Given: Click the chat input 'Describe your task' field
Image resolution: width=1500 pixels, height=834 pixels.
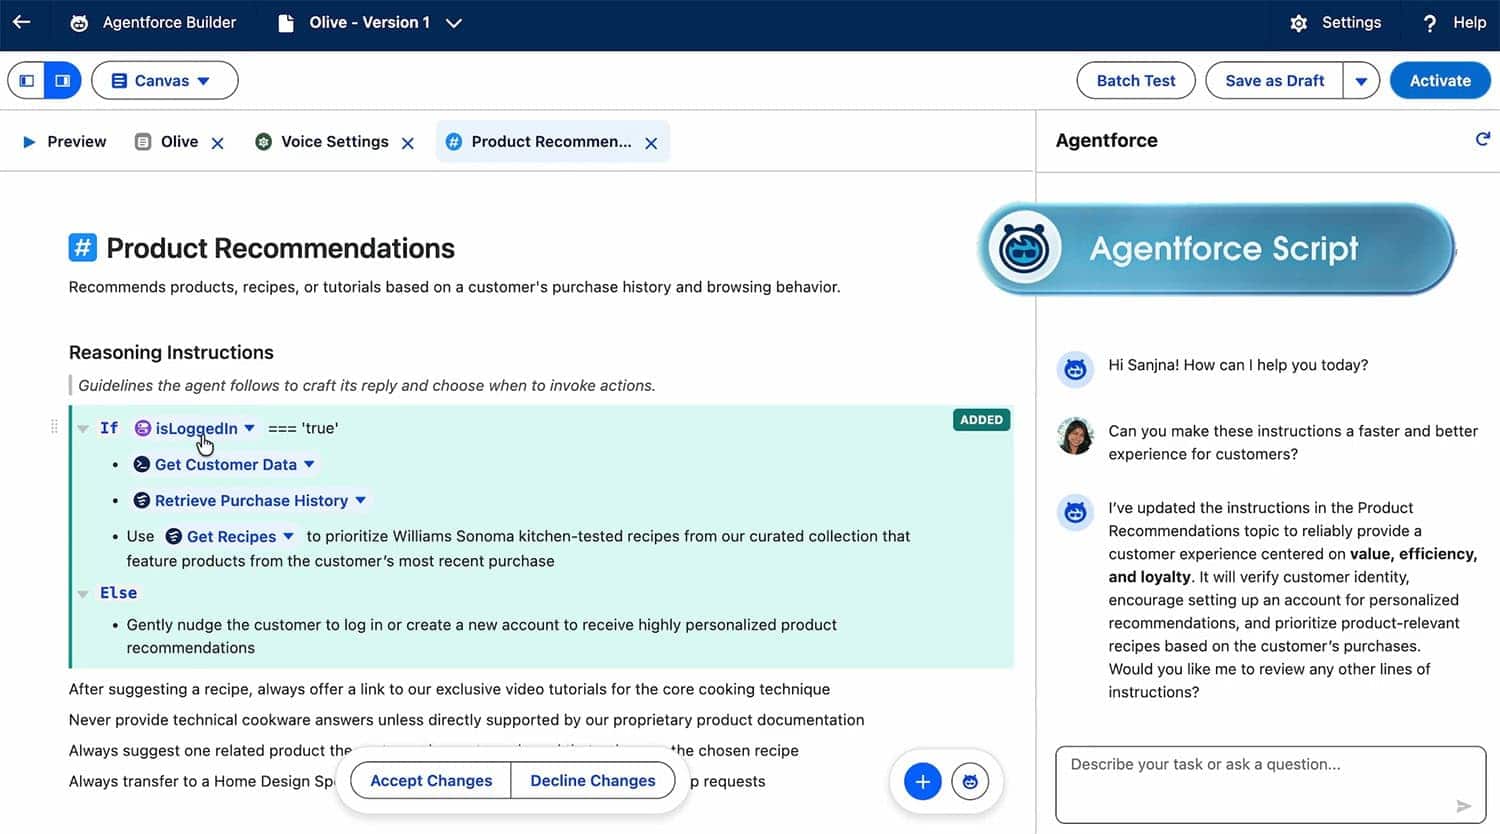Looking at the screenshot, I should tap(1270, 784).
